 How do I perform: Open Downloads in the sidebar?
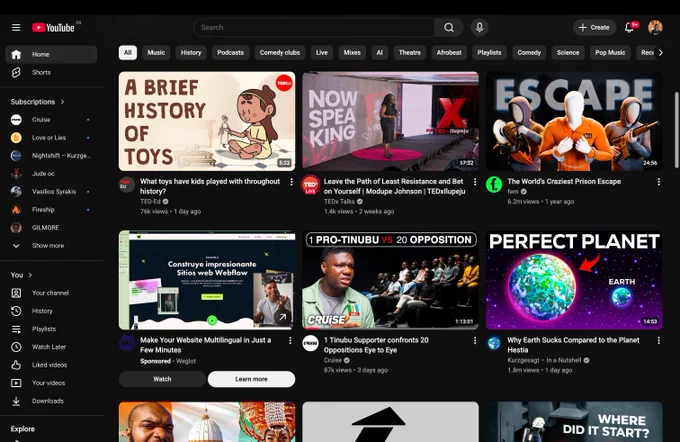(x=51, y=401)
